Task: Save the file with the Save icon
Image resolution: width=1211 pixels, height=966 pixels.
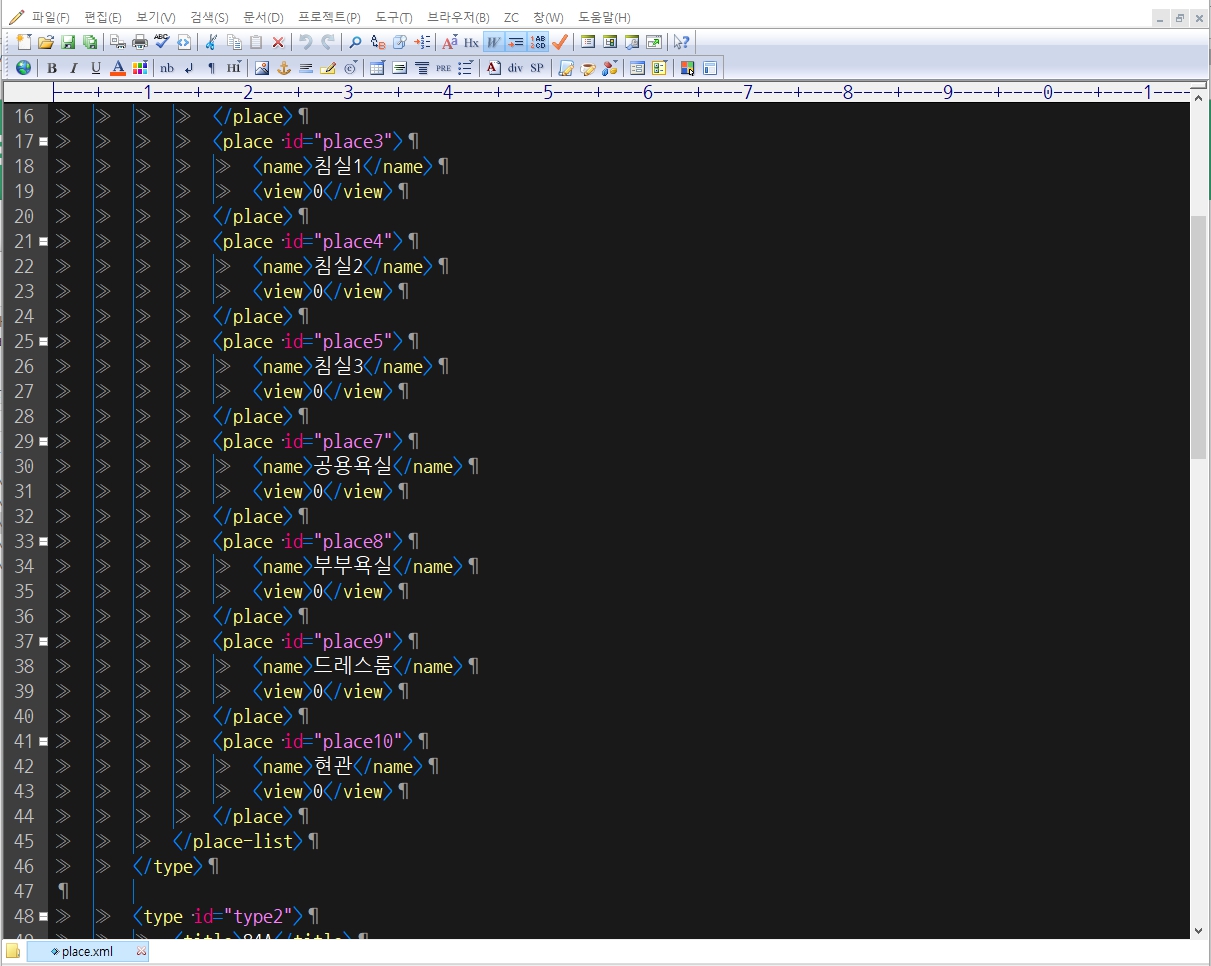Action: [x=68, y=42]
